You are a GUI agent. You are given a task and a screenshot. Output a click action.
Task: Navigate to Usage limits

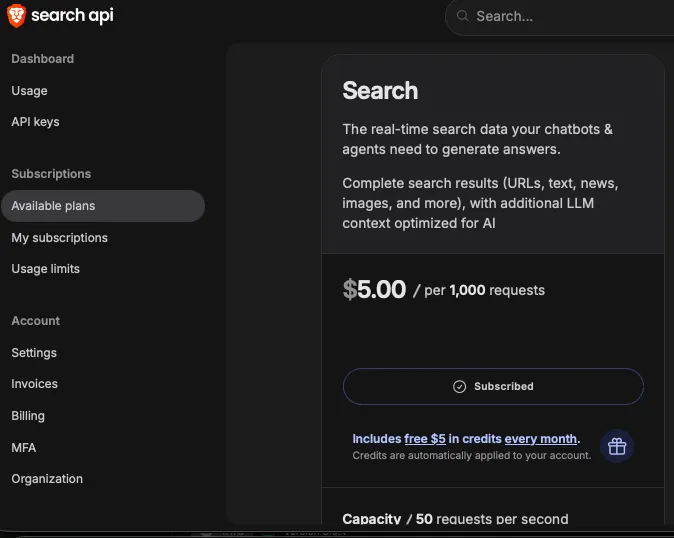click(46, 269)
